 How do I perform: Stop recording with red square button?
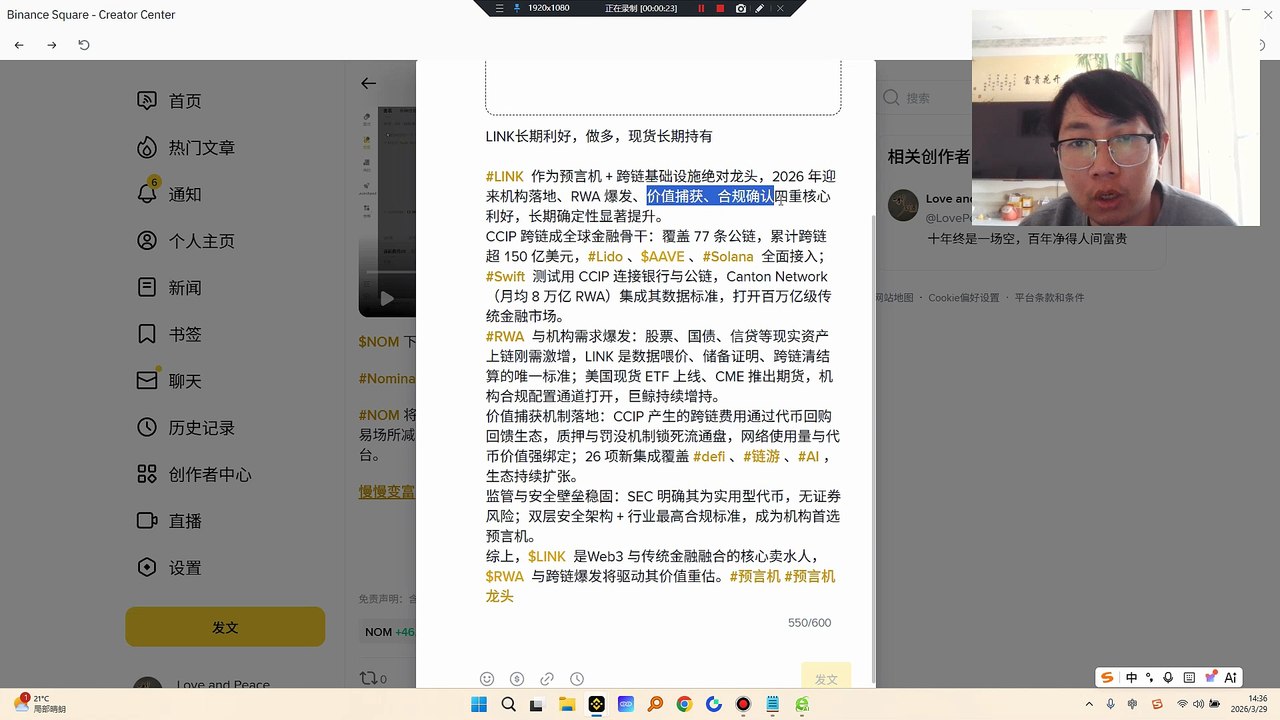720,8
